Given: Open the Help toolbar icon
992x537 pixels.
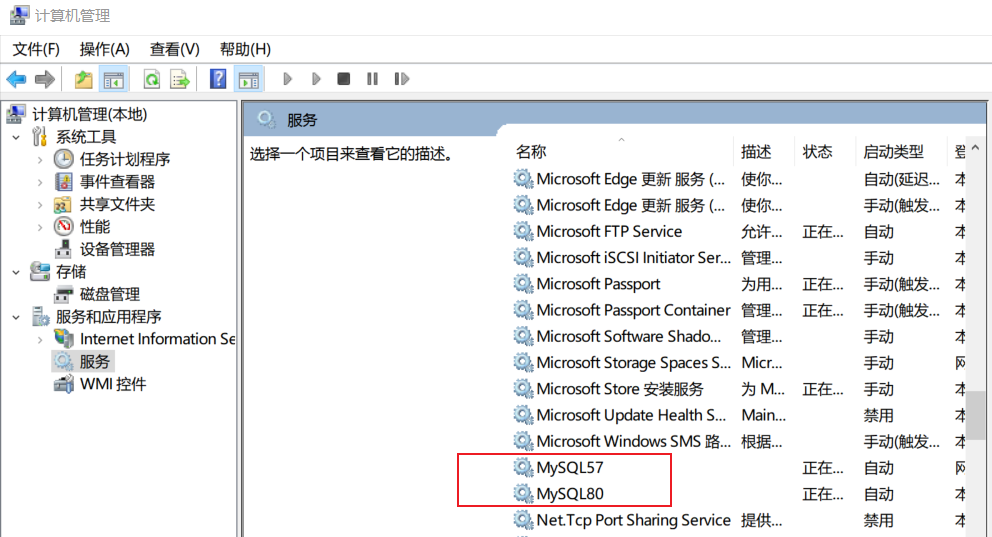Looking at the screenshot, I should 218,79.
